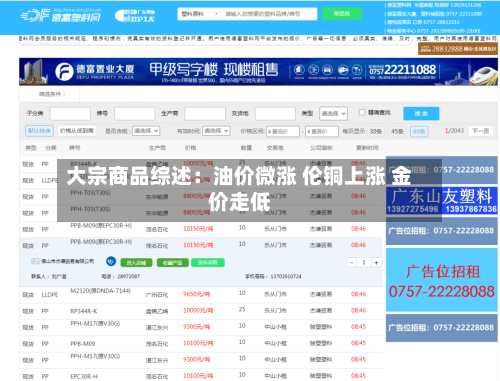This screenshot has width=500, height=381.
Task: Open the 是否含税 dropdown
Action: click(146, 131)
